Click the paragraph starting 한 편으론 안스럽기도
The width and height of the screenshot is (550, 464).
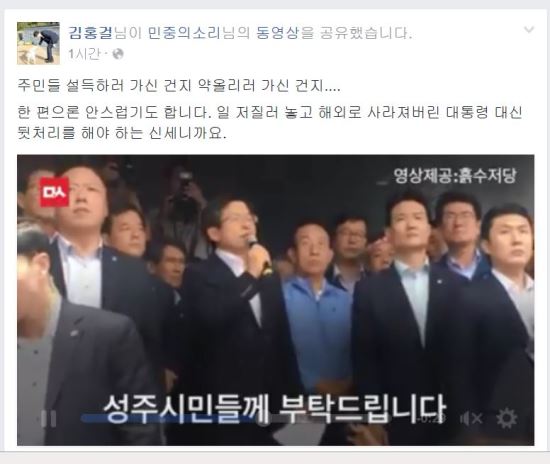270,122
